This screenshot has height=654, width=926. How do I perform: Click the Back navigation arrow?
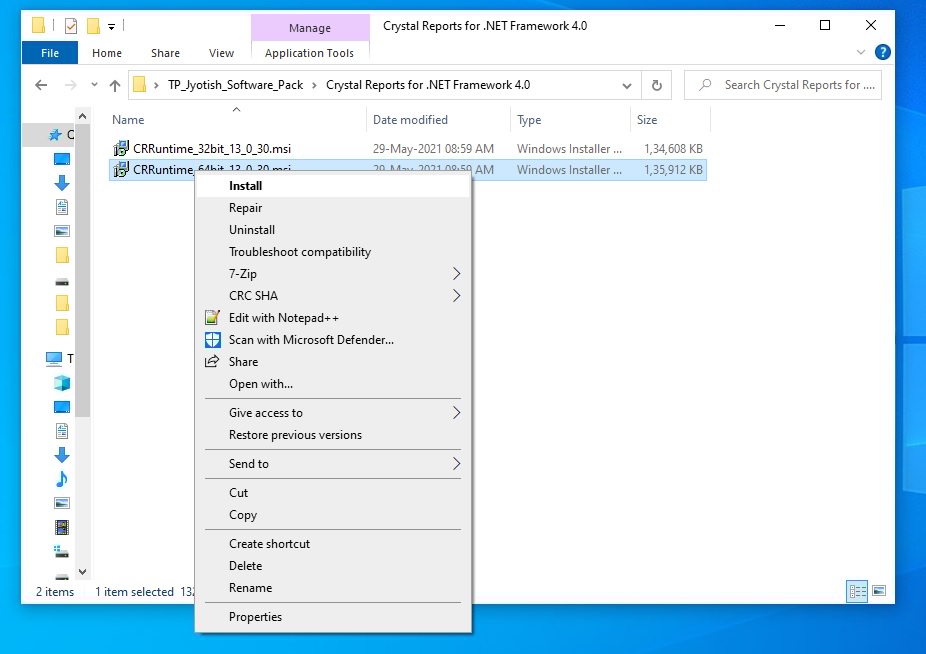[x=42, y=86]
